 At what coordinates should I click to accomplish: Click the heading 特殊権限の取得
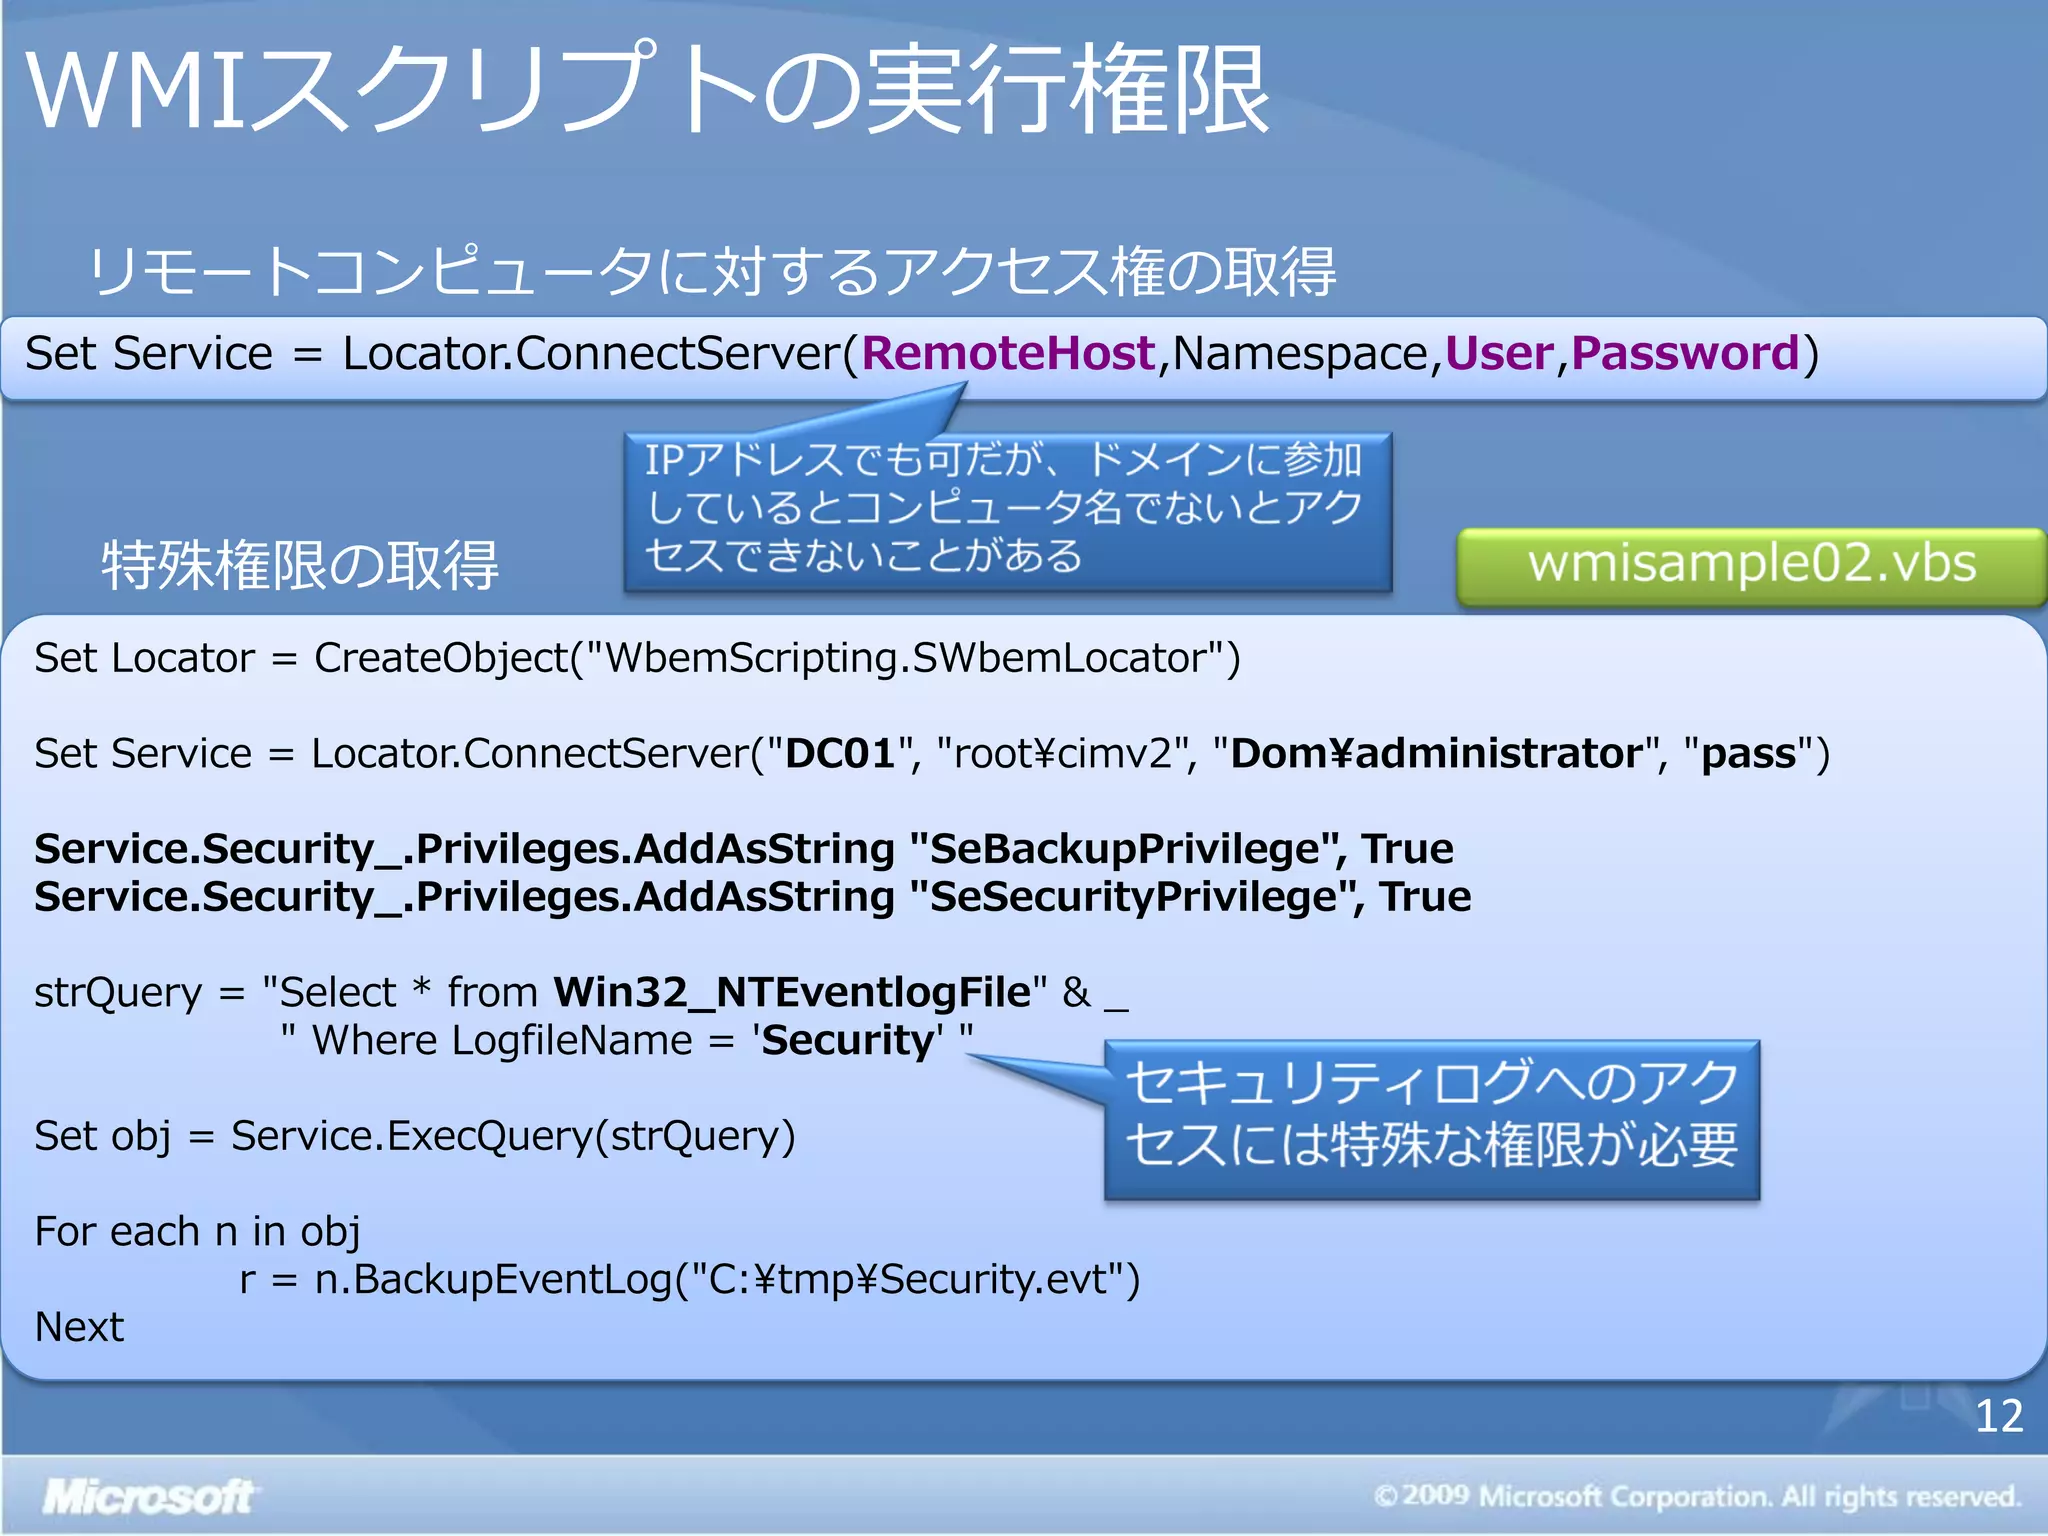coord(300,565)
